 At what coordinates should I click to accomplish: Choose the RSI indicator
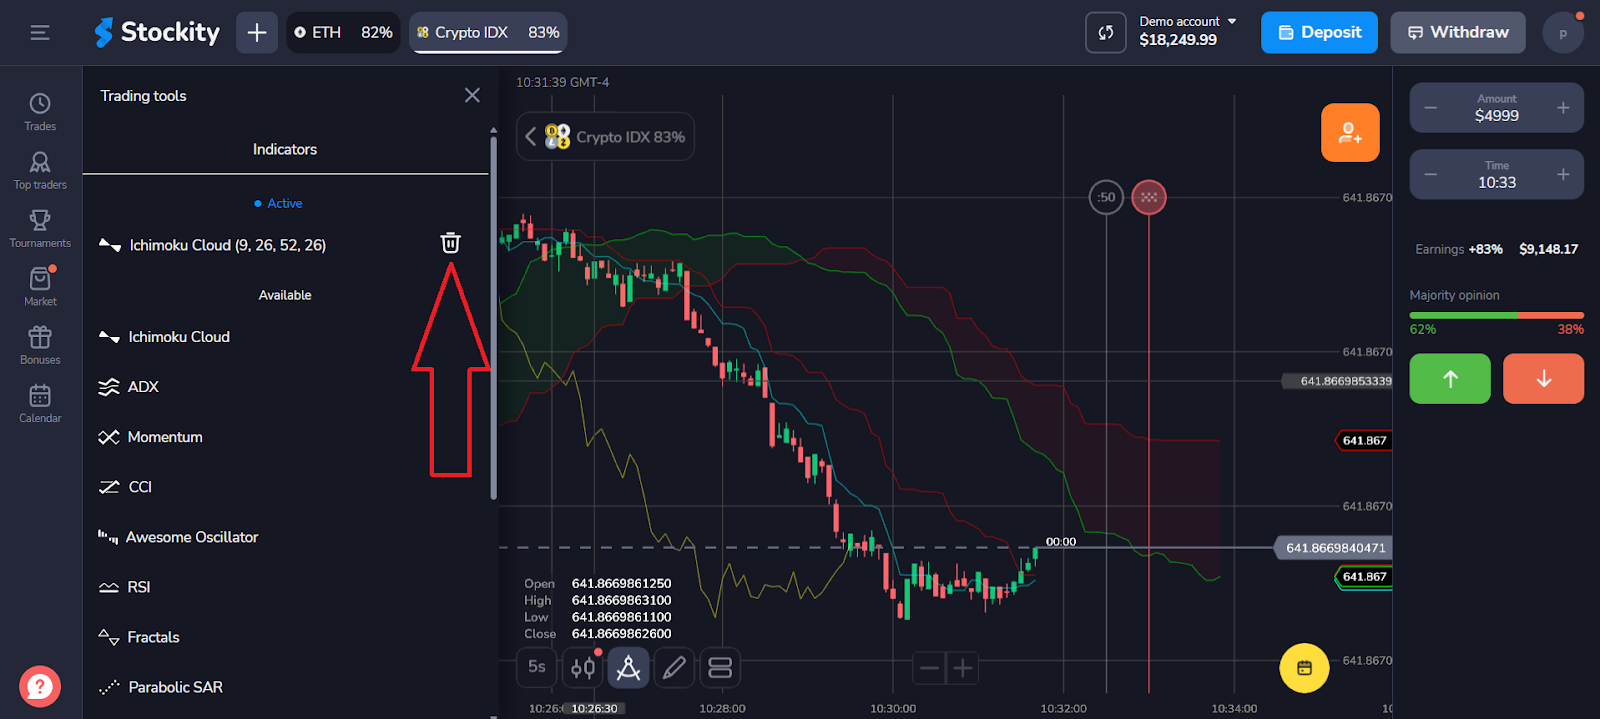(x=124, y=587)
